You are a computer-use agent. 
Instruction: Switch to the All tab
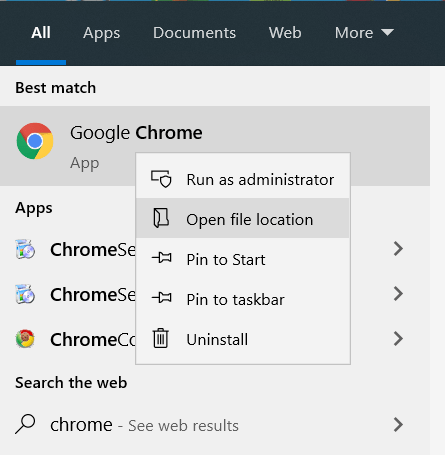point(41,33)
